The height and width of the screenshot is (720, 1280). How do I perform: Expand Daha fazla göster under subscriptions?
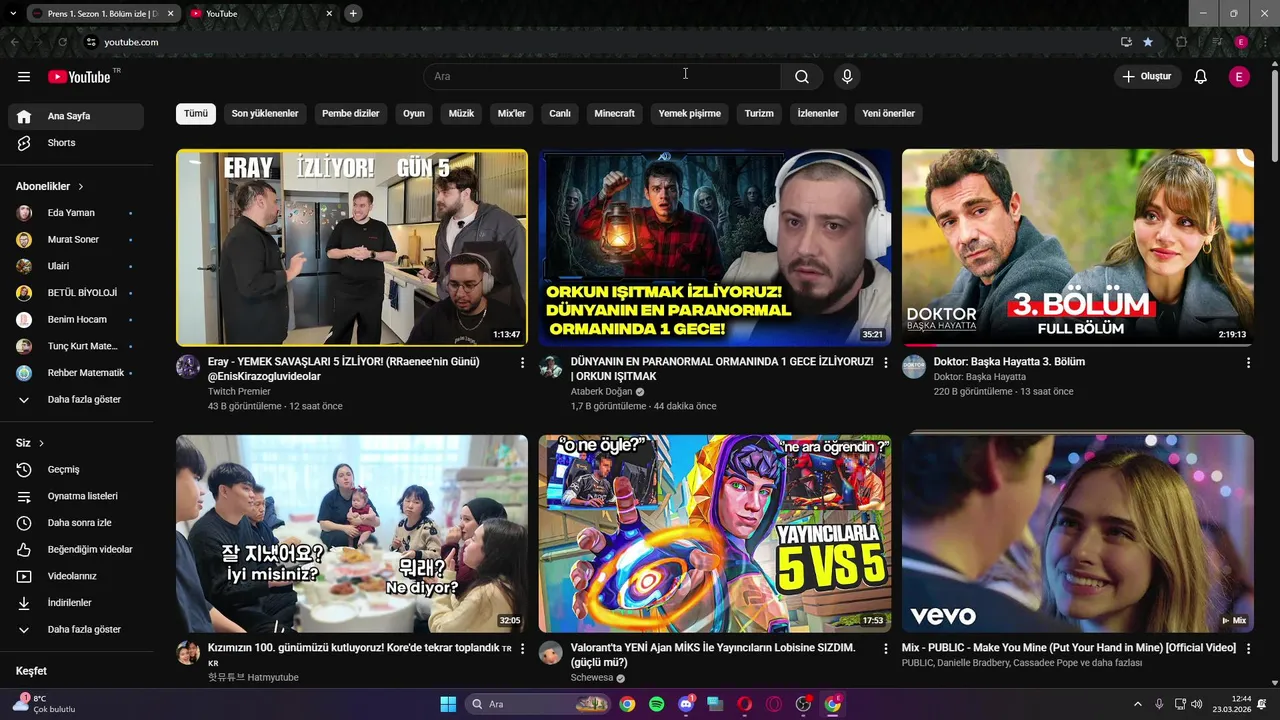coord(76,399)
